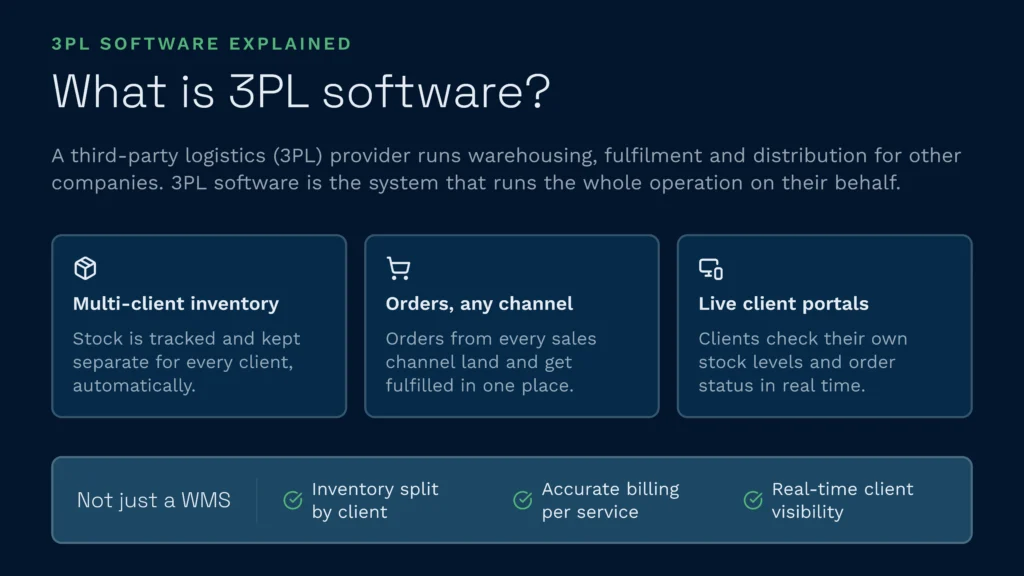Viewport: 1024px width, 576px height.
Task: Click the 'What is 3PL software?' heading
Action: pyautogui.click(x=301, y=91)
